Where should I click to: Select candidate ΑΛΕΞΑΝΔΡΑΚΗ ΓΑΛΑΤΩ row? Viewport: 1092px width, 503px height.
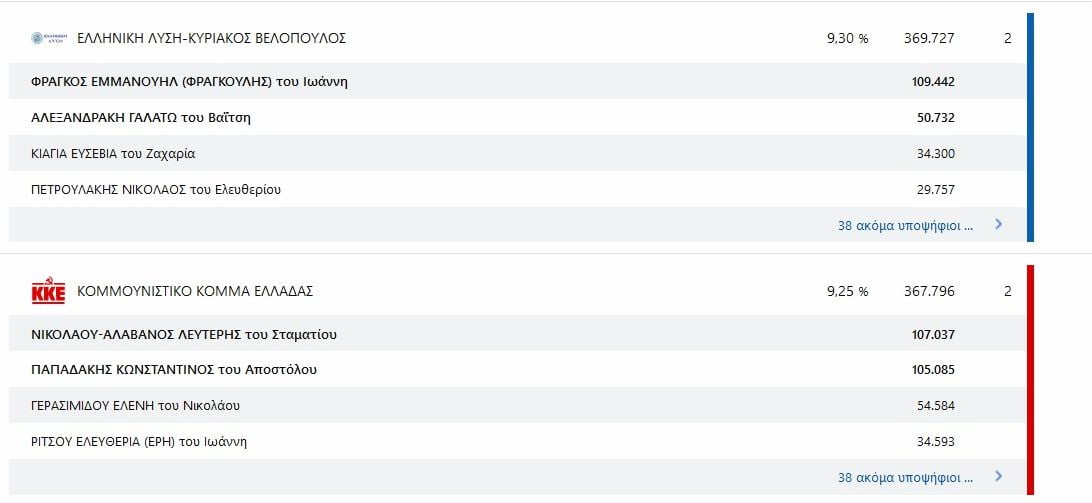(517, 118)
